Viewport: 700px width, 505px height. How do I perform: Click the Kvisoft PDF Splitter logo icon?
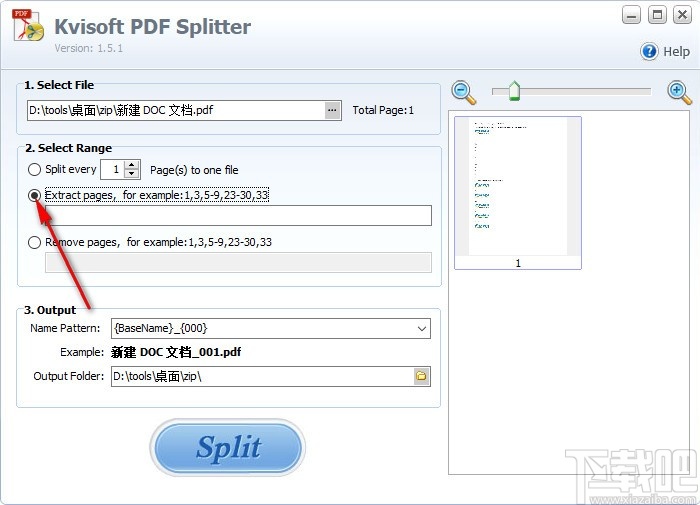coord(28,26)
